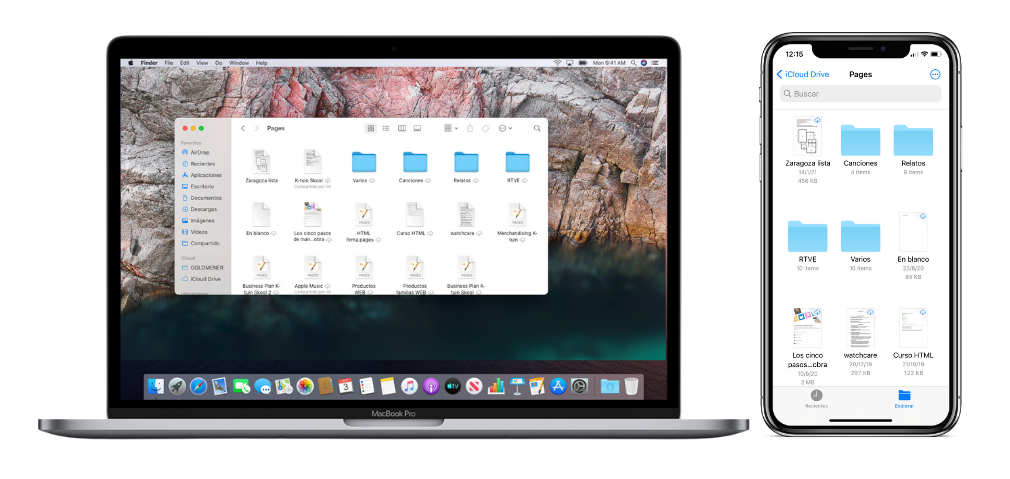Select Descargas in the Finder sidebar
Screen dimensions: 1010x479
click(198, 209)
